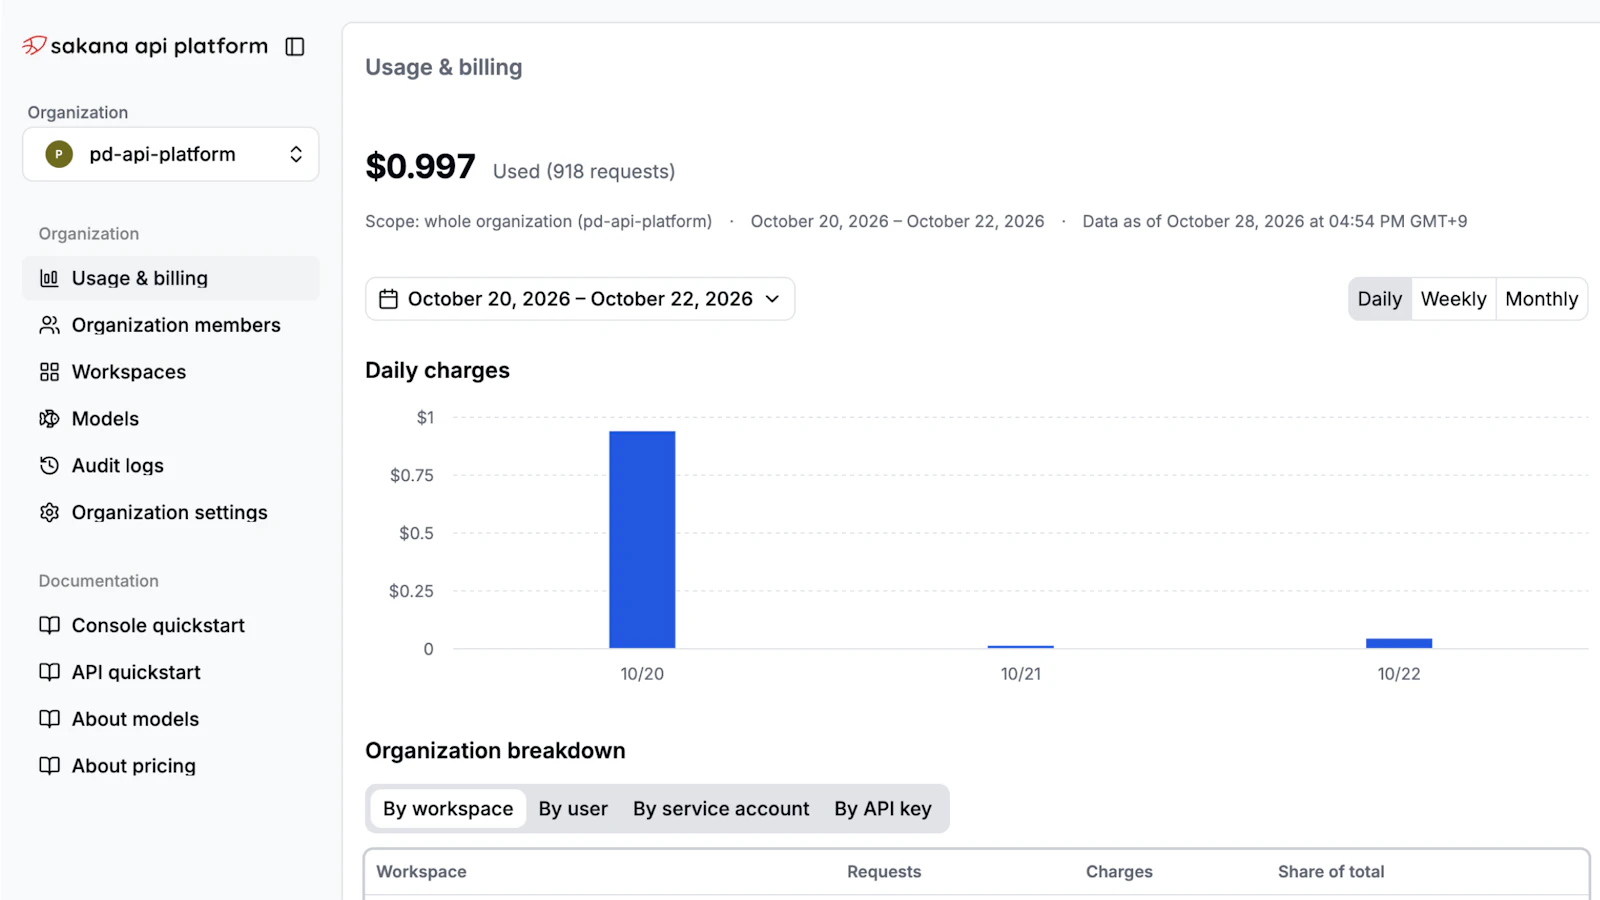The image size is (1600, 900).
Task: Click the Workspaces grid icon
Action: (x=49, y=372)
